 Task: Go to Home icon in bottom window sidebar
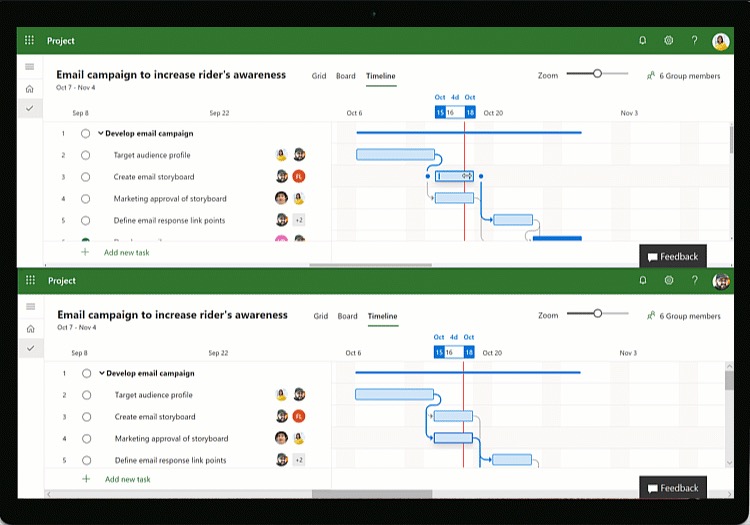31,329
